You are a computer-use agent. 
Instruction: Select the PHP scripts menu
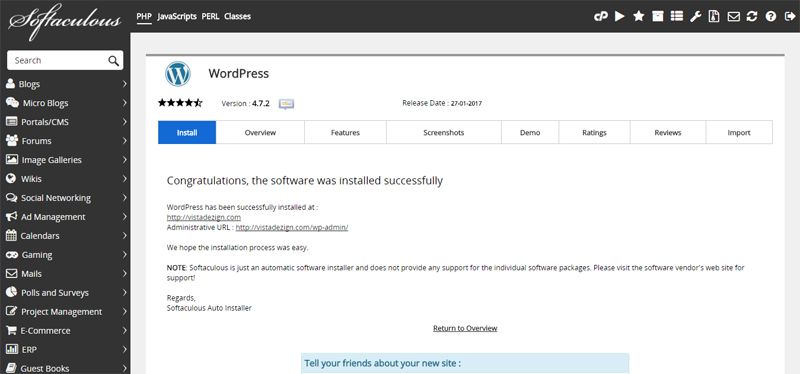click(144, 16)
